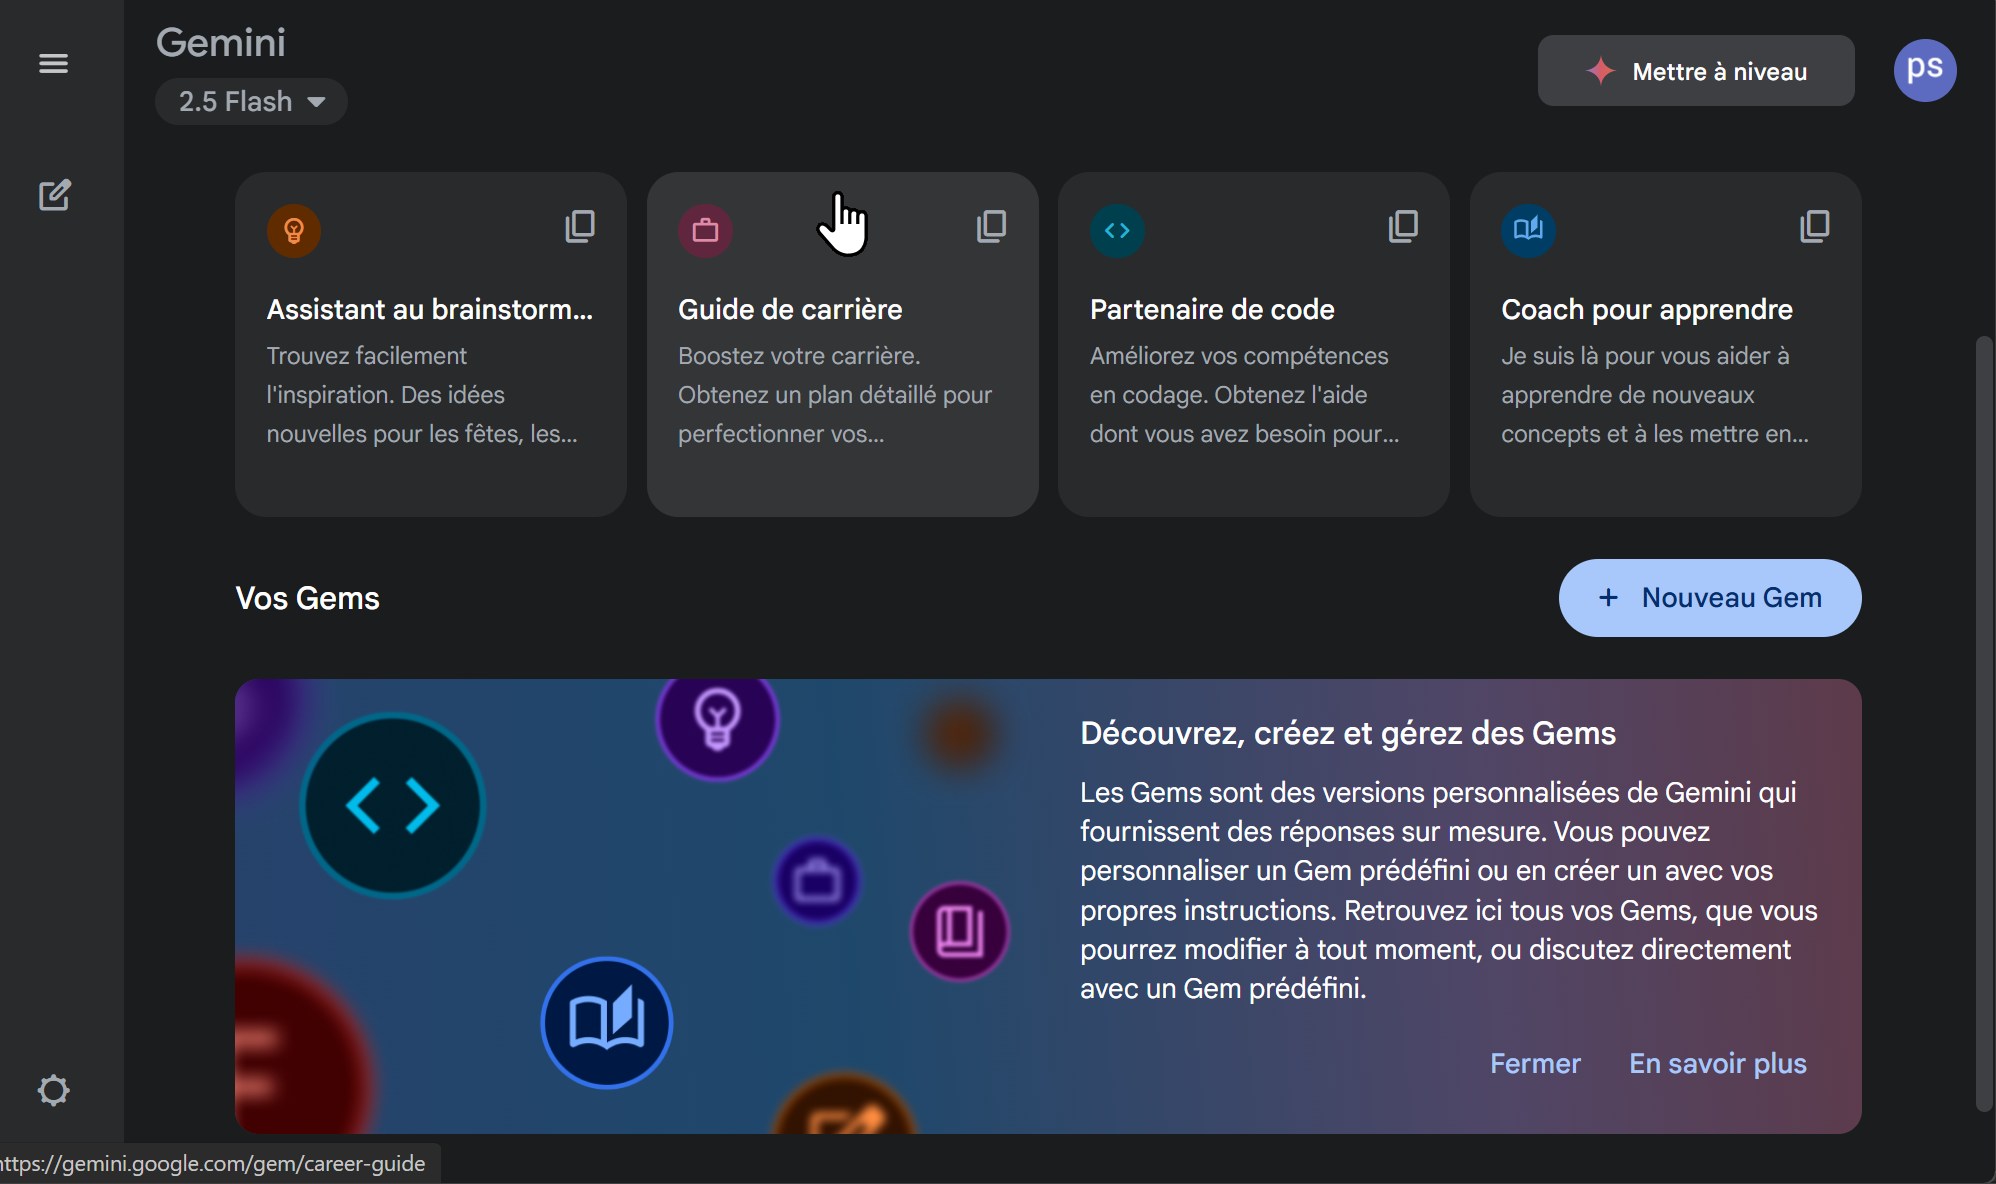Copy the Coach pour apprendre Gem

point(1815,227)
